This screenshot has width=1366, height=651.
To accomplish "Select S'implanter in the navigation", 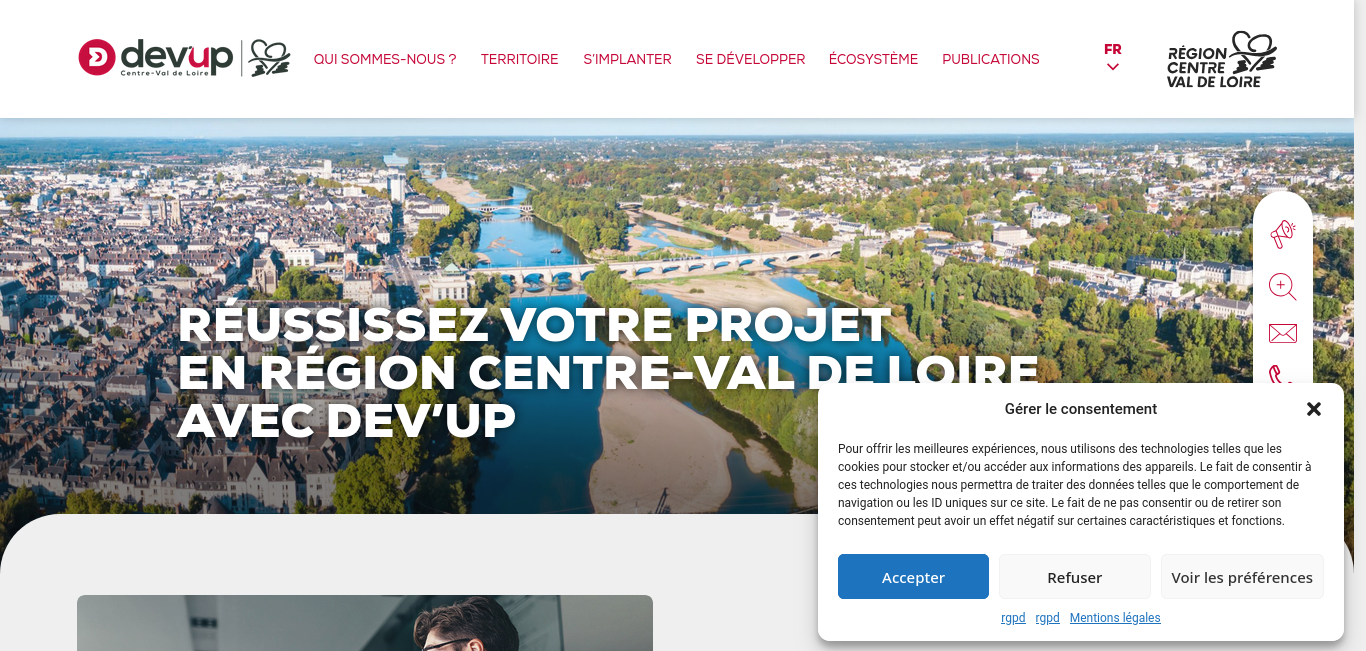I will tap(628, 59).
